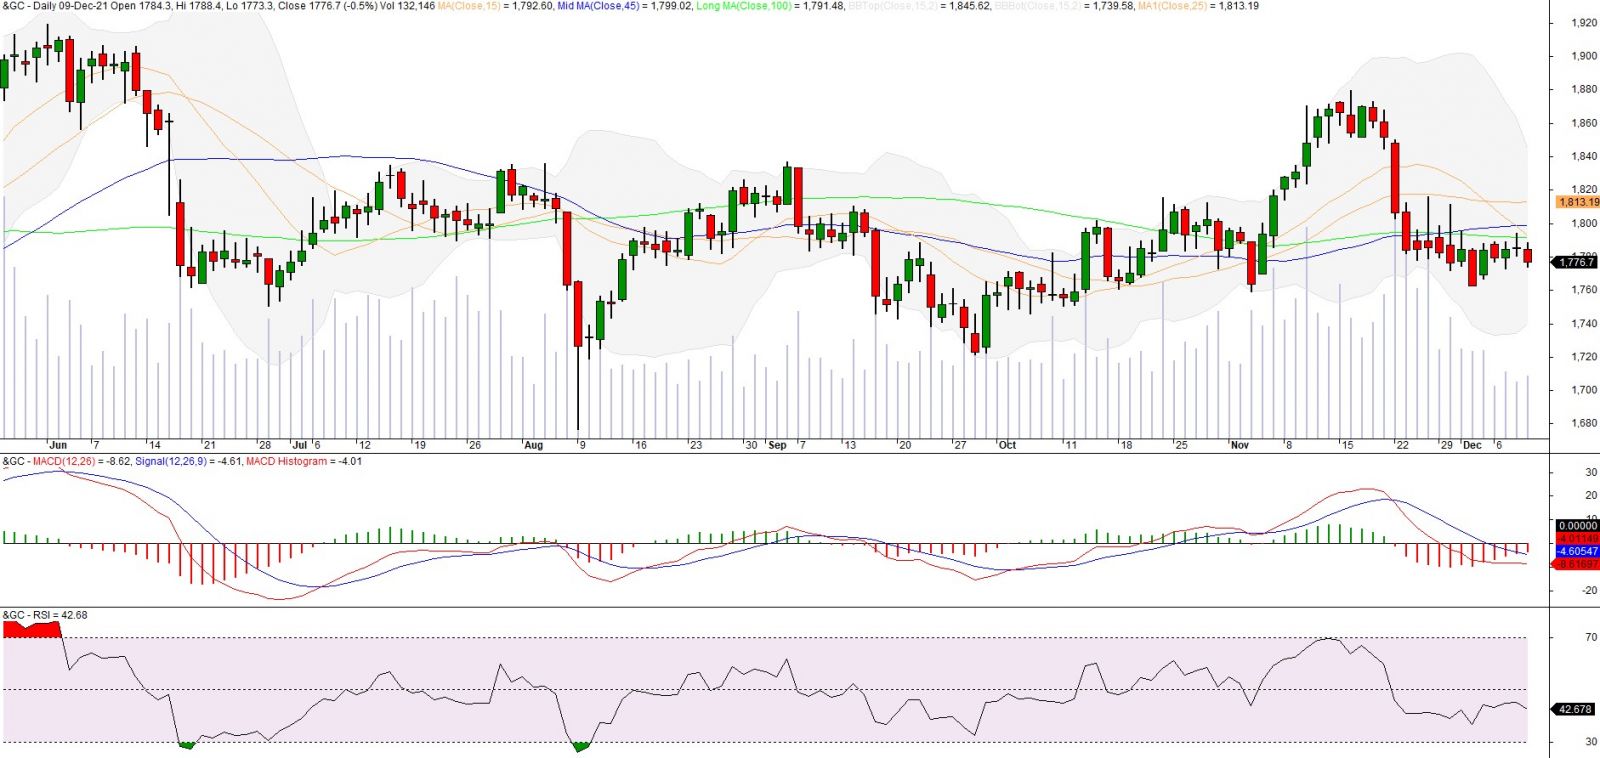This screenshot has height=758, width=1600.
Task: Click 1,740 on the price axis
Action: pyautogui.click(x=1584, y=323)
